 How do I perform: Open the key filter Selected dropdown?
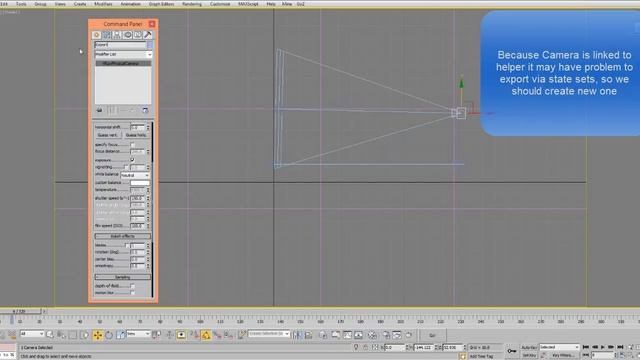(x=559, y=347)
